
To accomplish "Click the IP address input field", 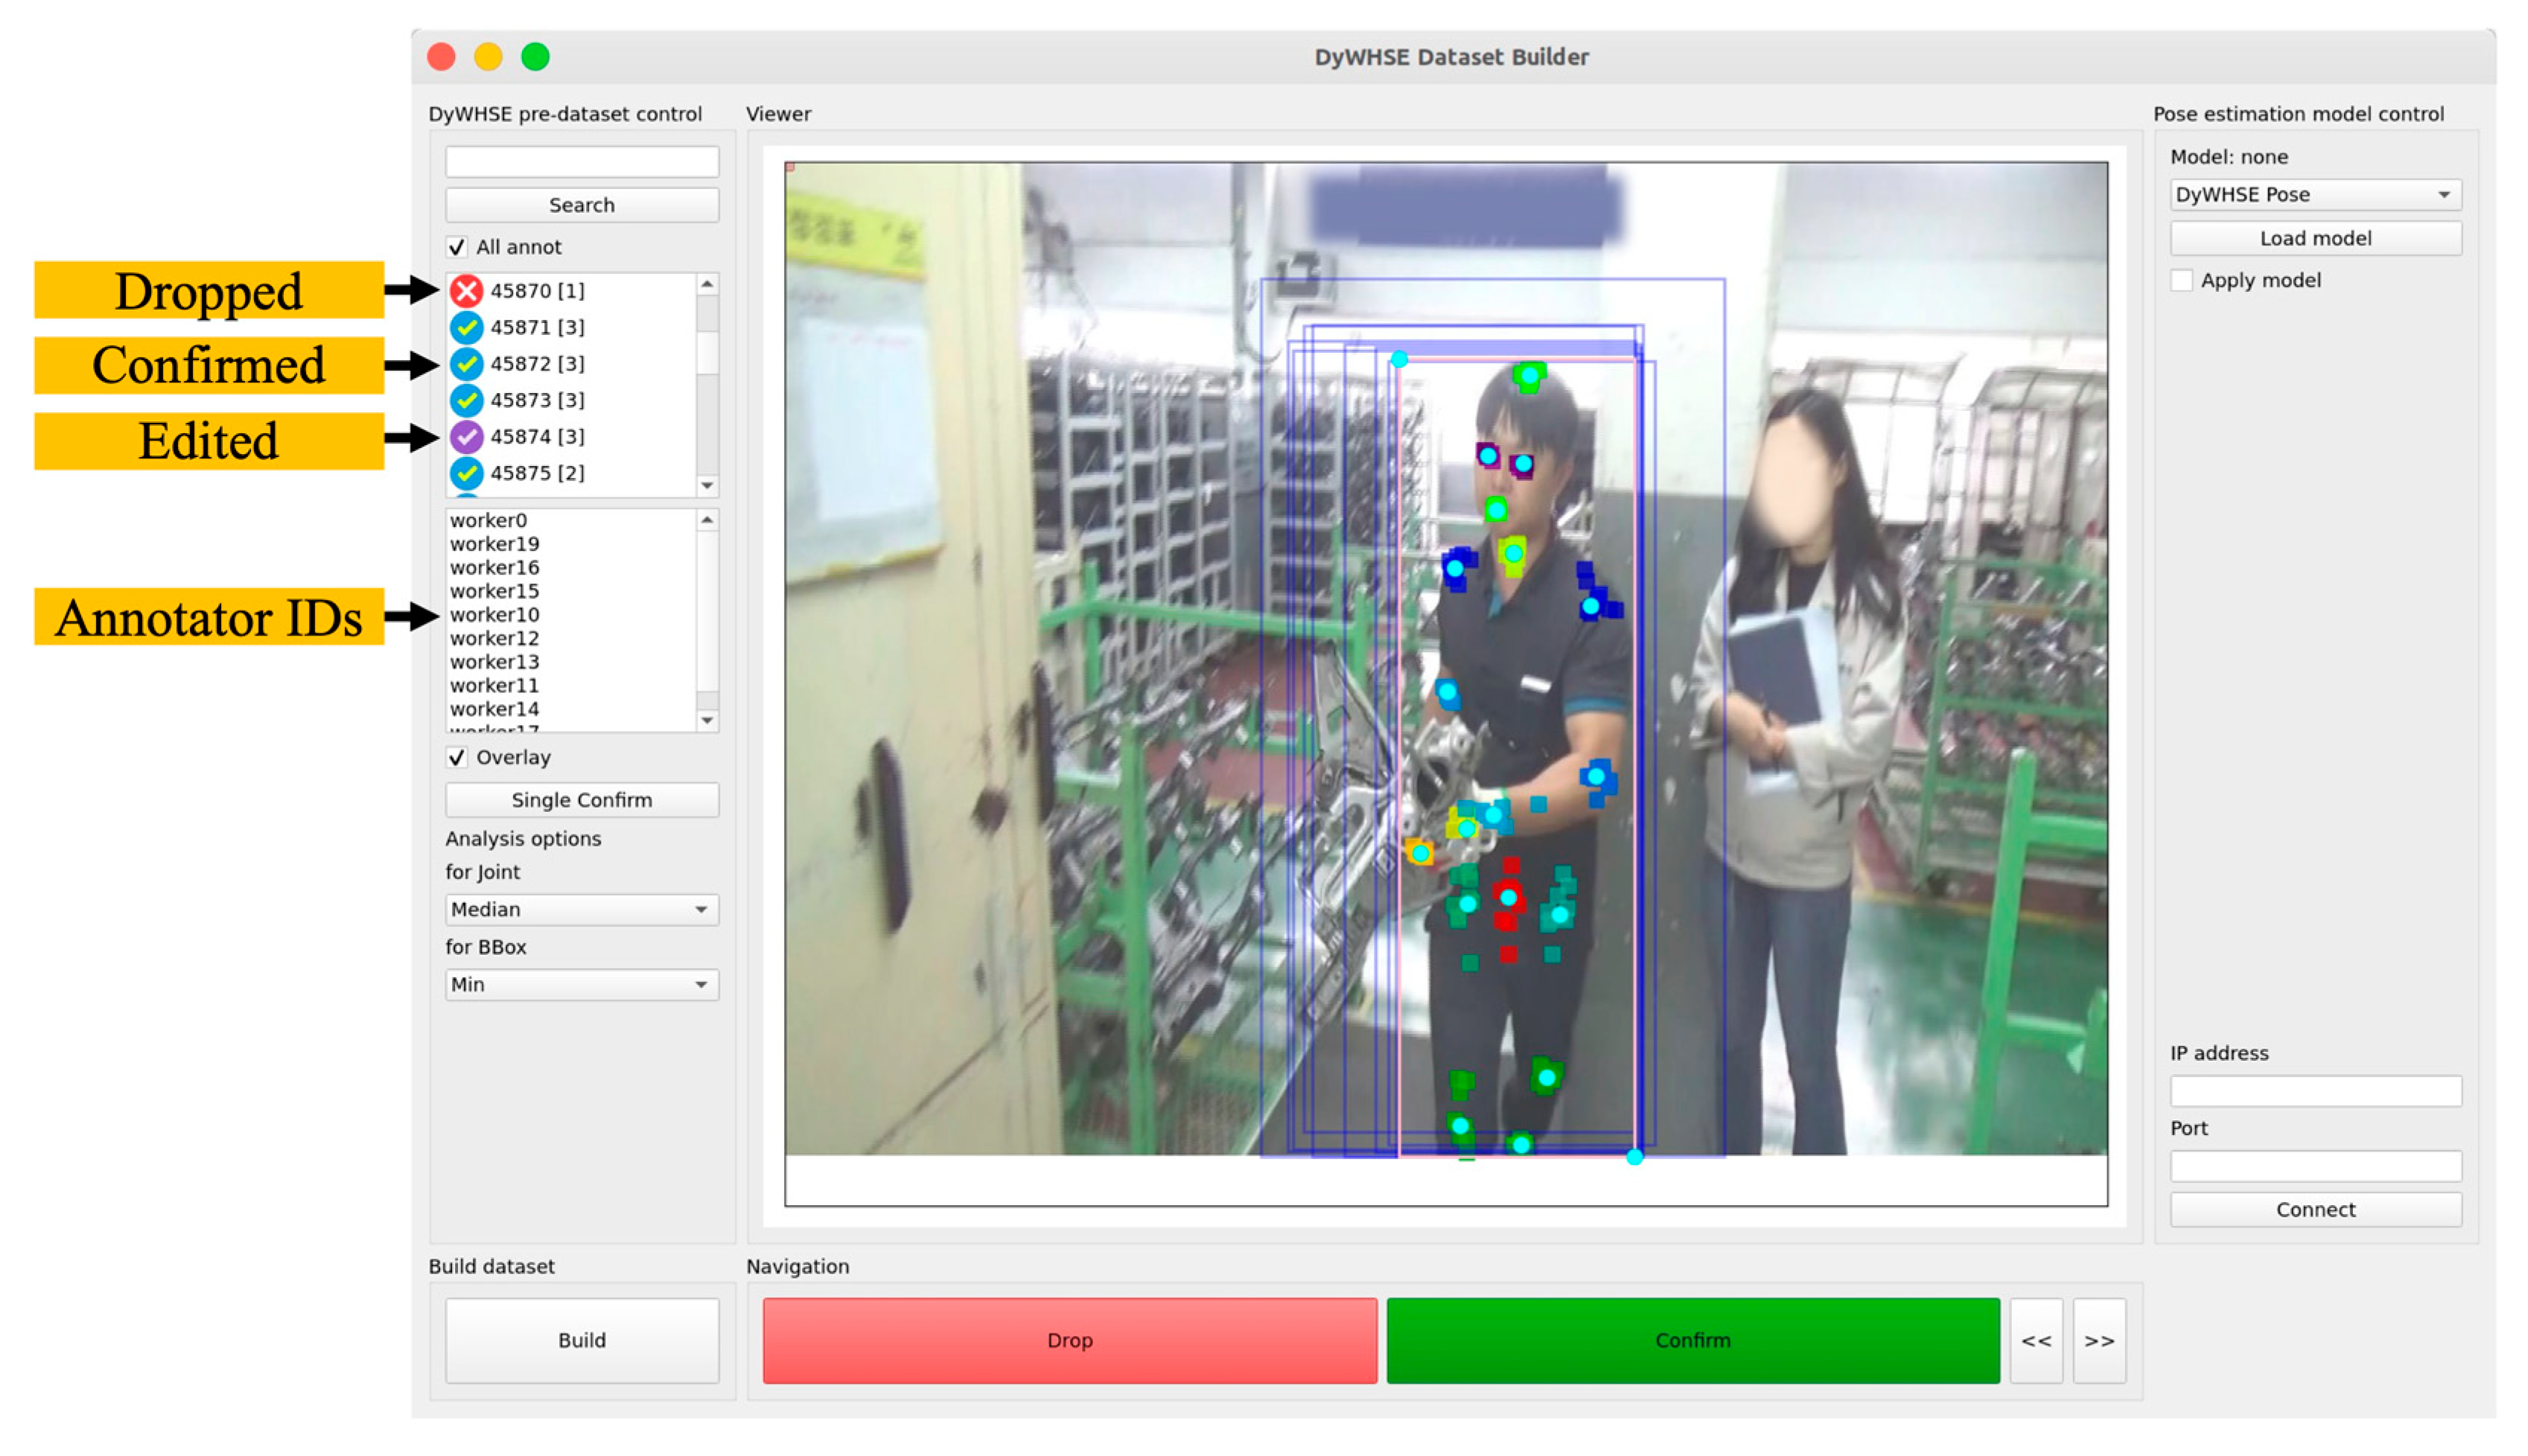I will click(2314, 1091).
